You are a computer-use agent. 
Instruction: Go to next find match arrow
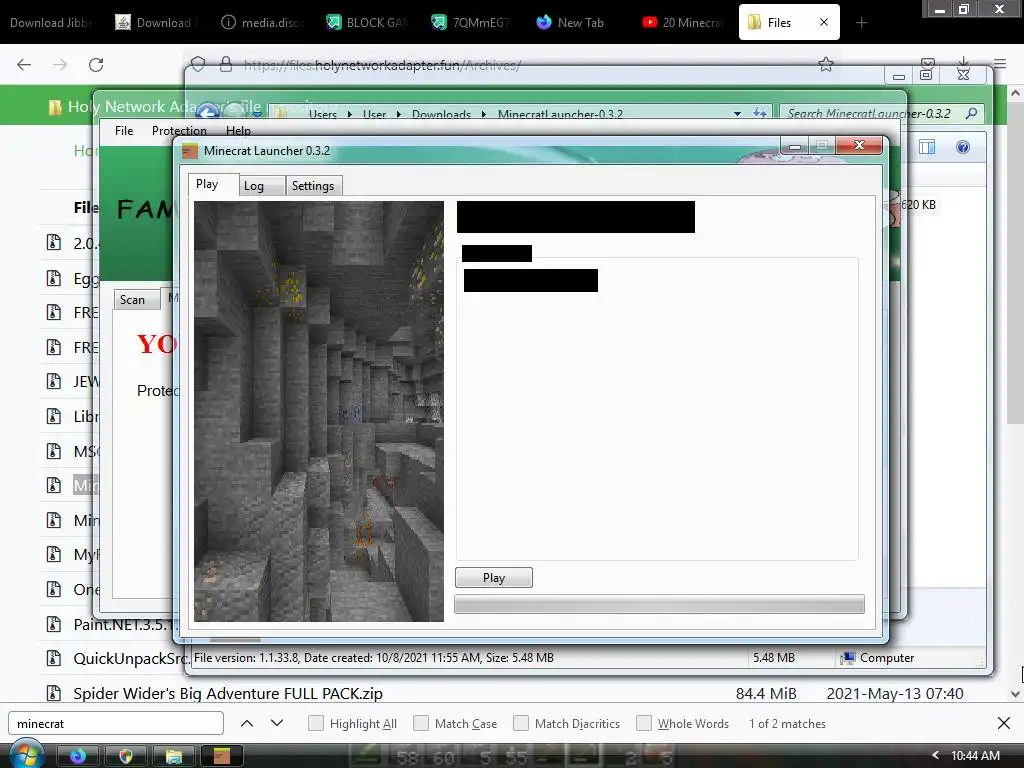[277, 723]
